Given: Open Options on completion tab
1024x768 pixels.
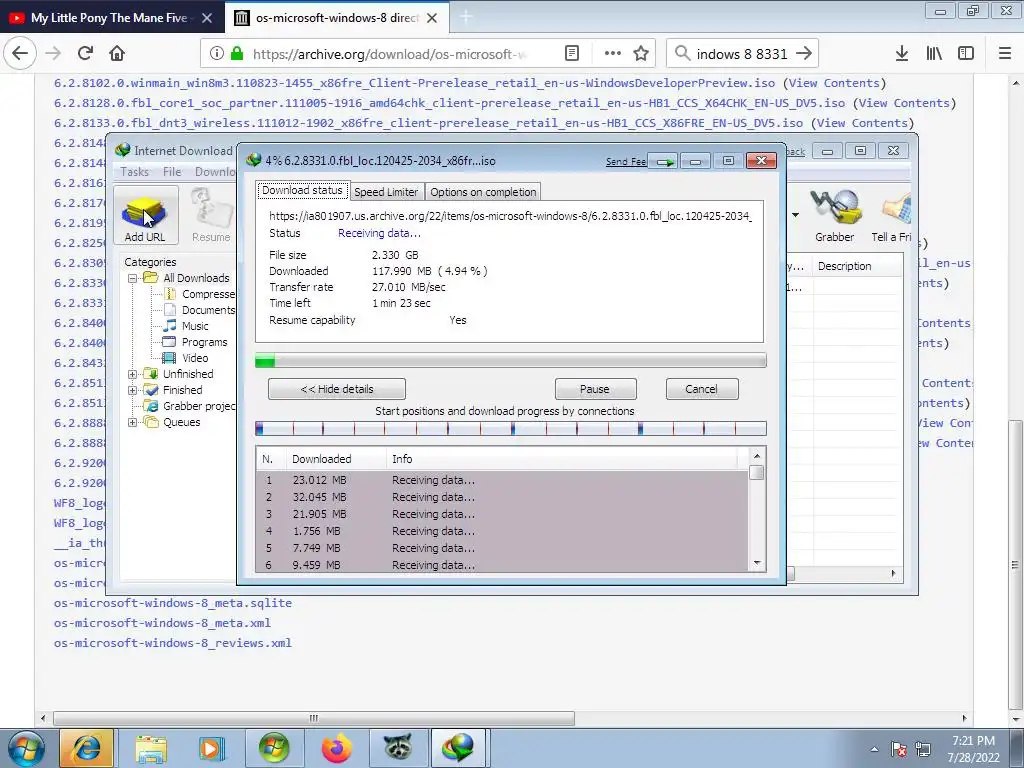Looking at the screenshot, I should pos(483,192).
